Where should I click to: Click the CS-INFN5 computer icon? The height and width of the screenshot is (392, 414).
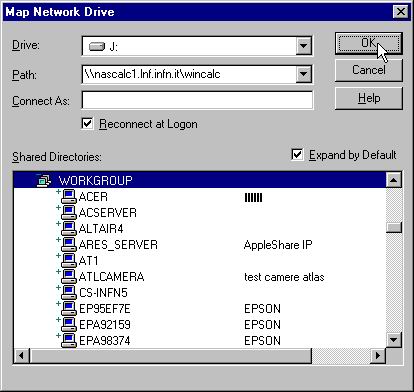pos(69,292)
